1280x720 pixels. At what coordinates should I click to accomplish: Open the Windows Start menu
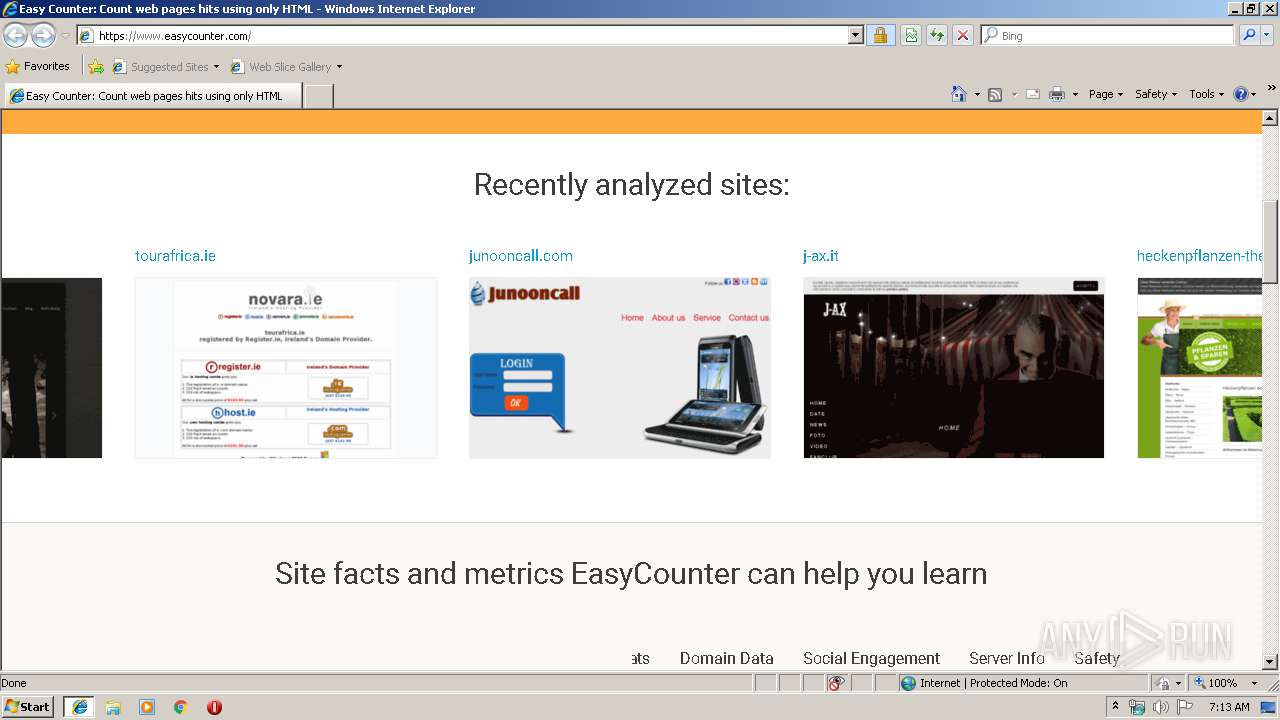pos(28,707)
